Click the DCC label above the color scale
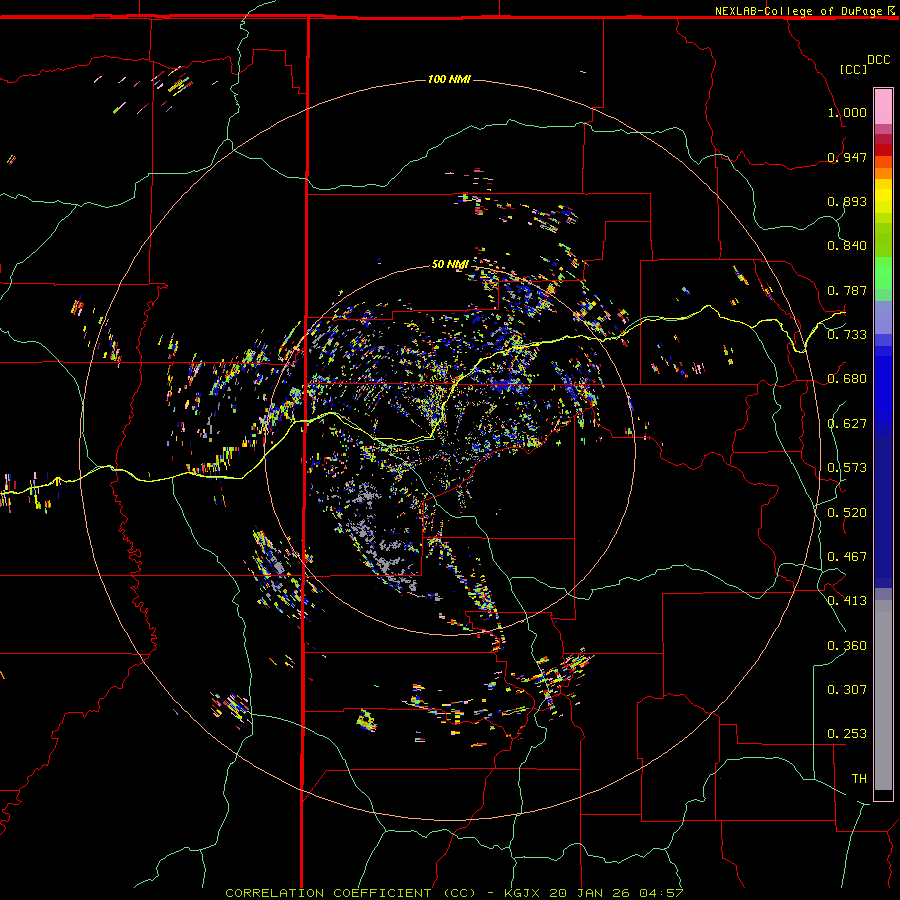This screenshot has height=900, width=900. coord(878,60)
